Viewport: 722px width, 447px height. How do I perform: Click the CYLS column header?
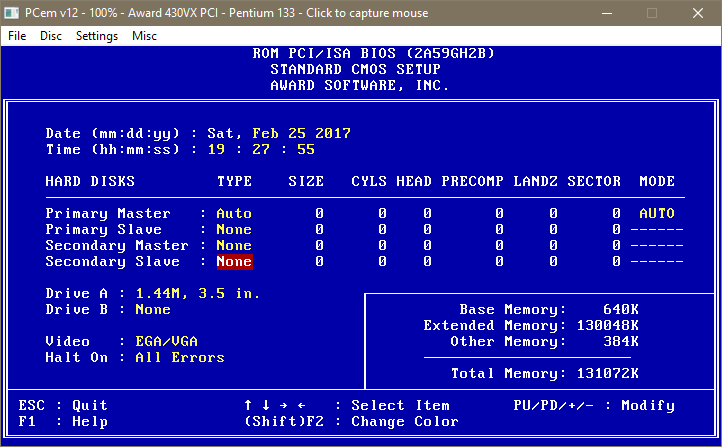[369, 181]
